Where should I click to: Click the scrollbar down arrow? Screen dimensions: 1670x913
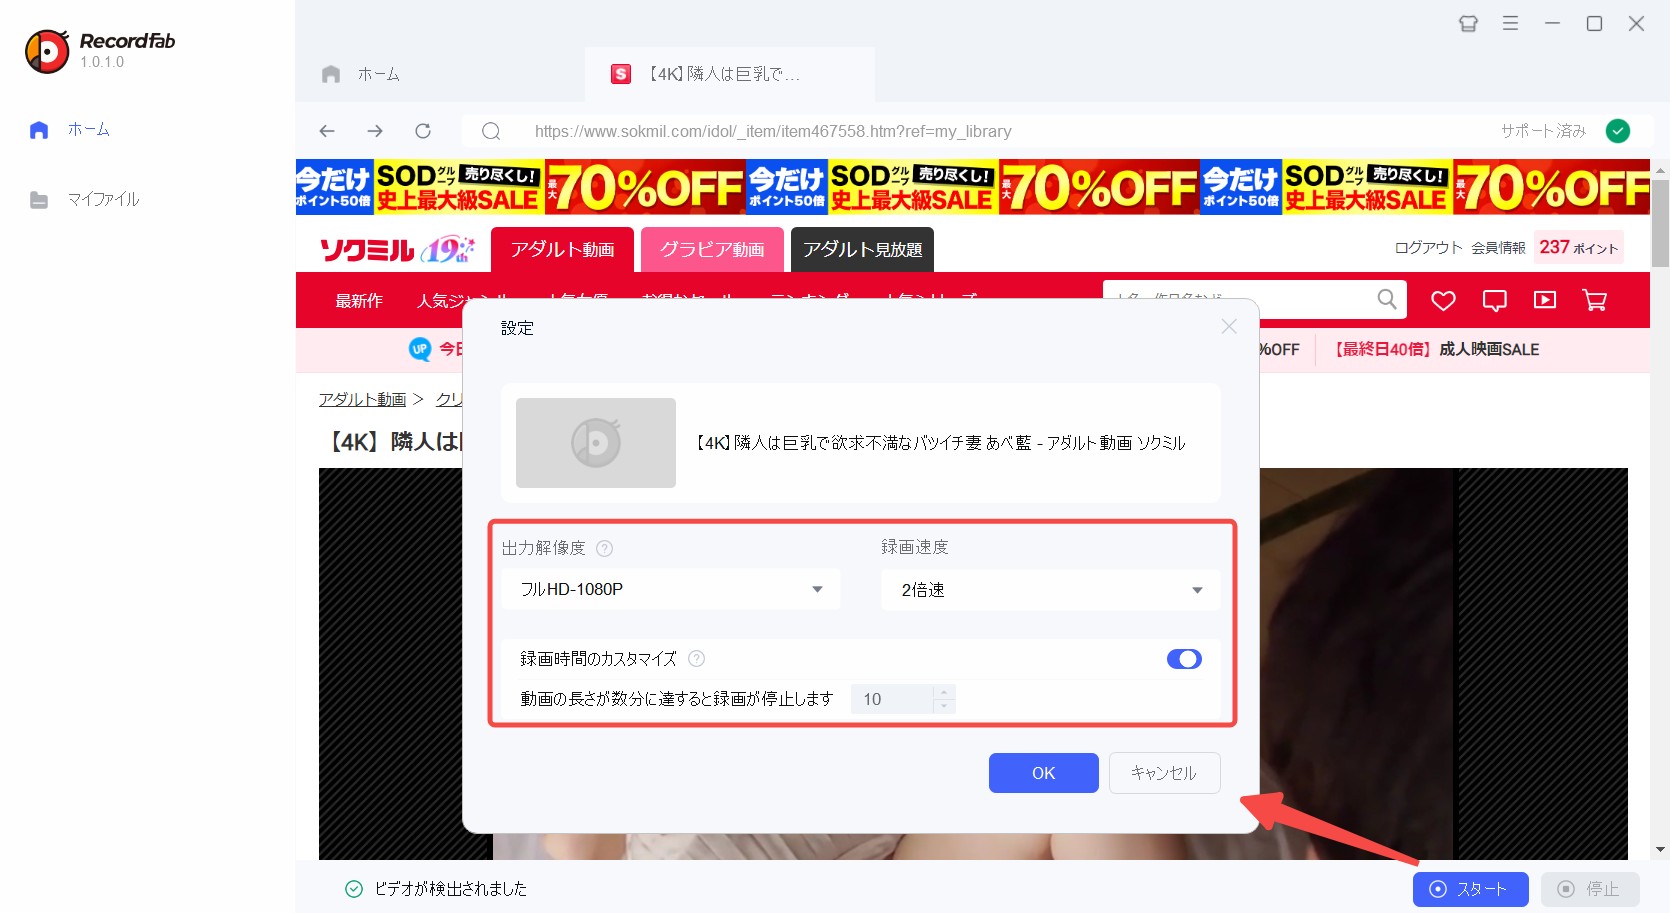[1660, 850]
